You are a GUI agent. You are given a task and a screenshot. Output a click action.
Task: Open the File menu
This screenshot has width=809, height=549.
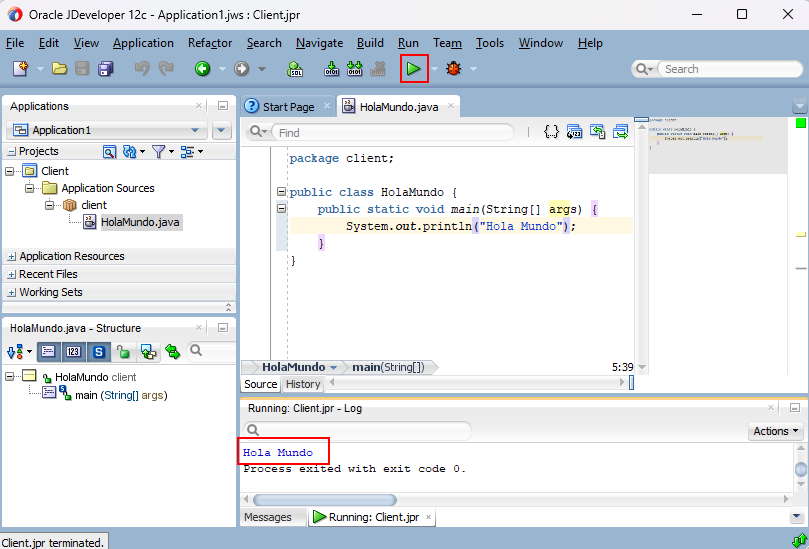pos(15,43)
